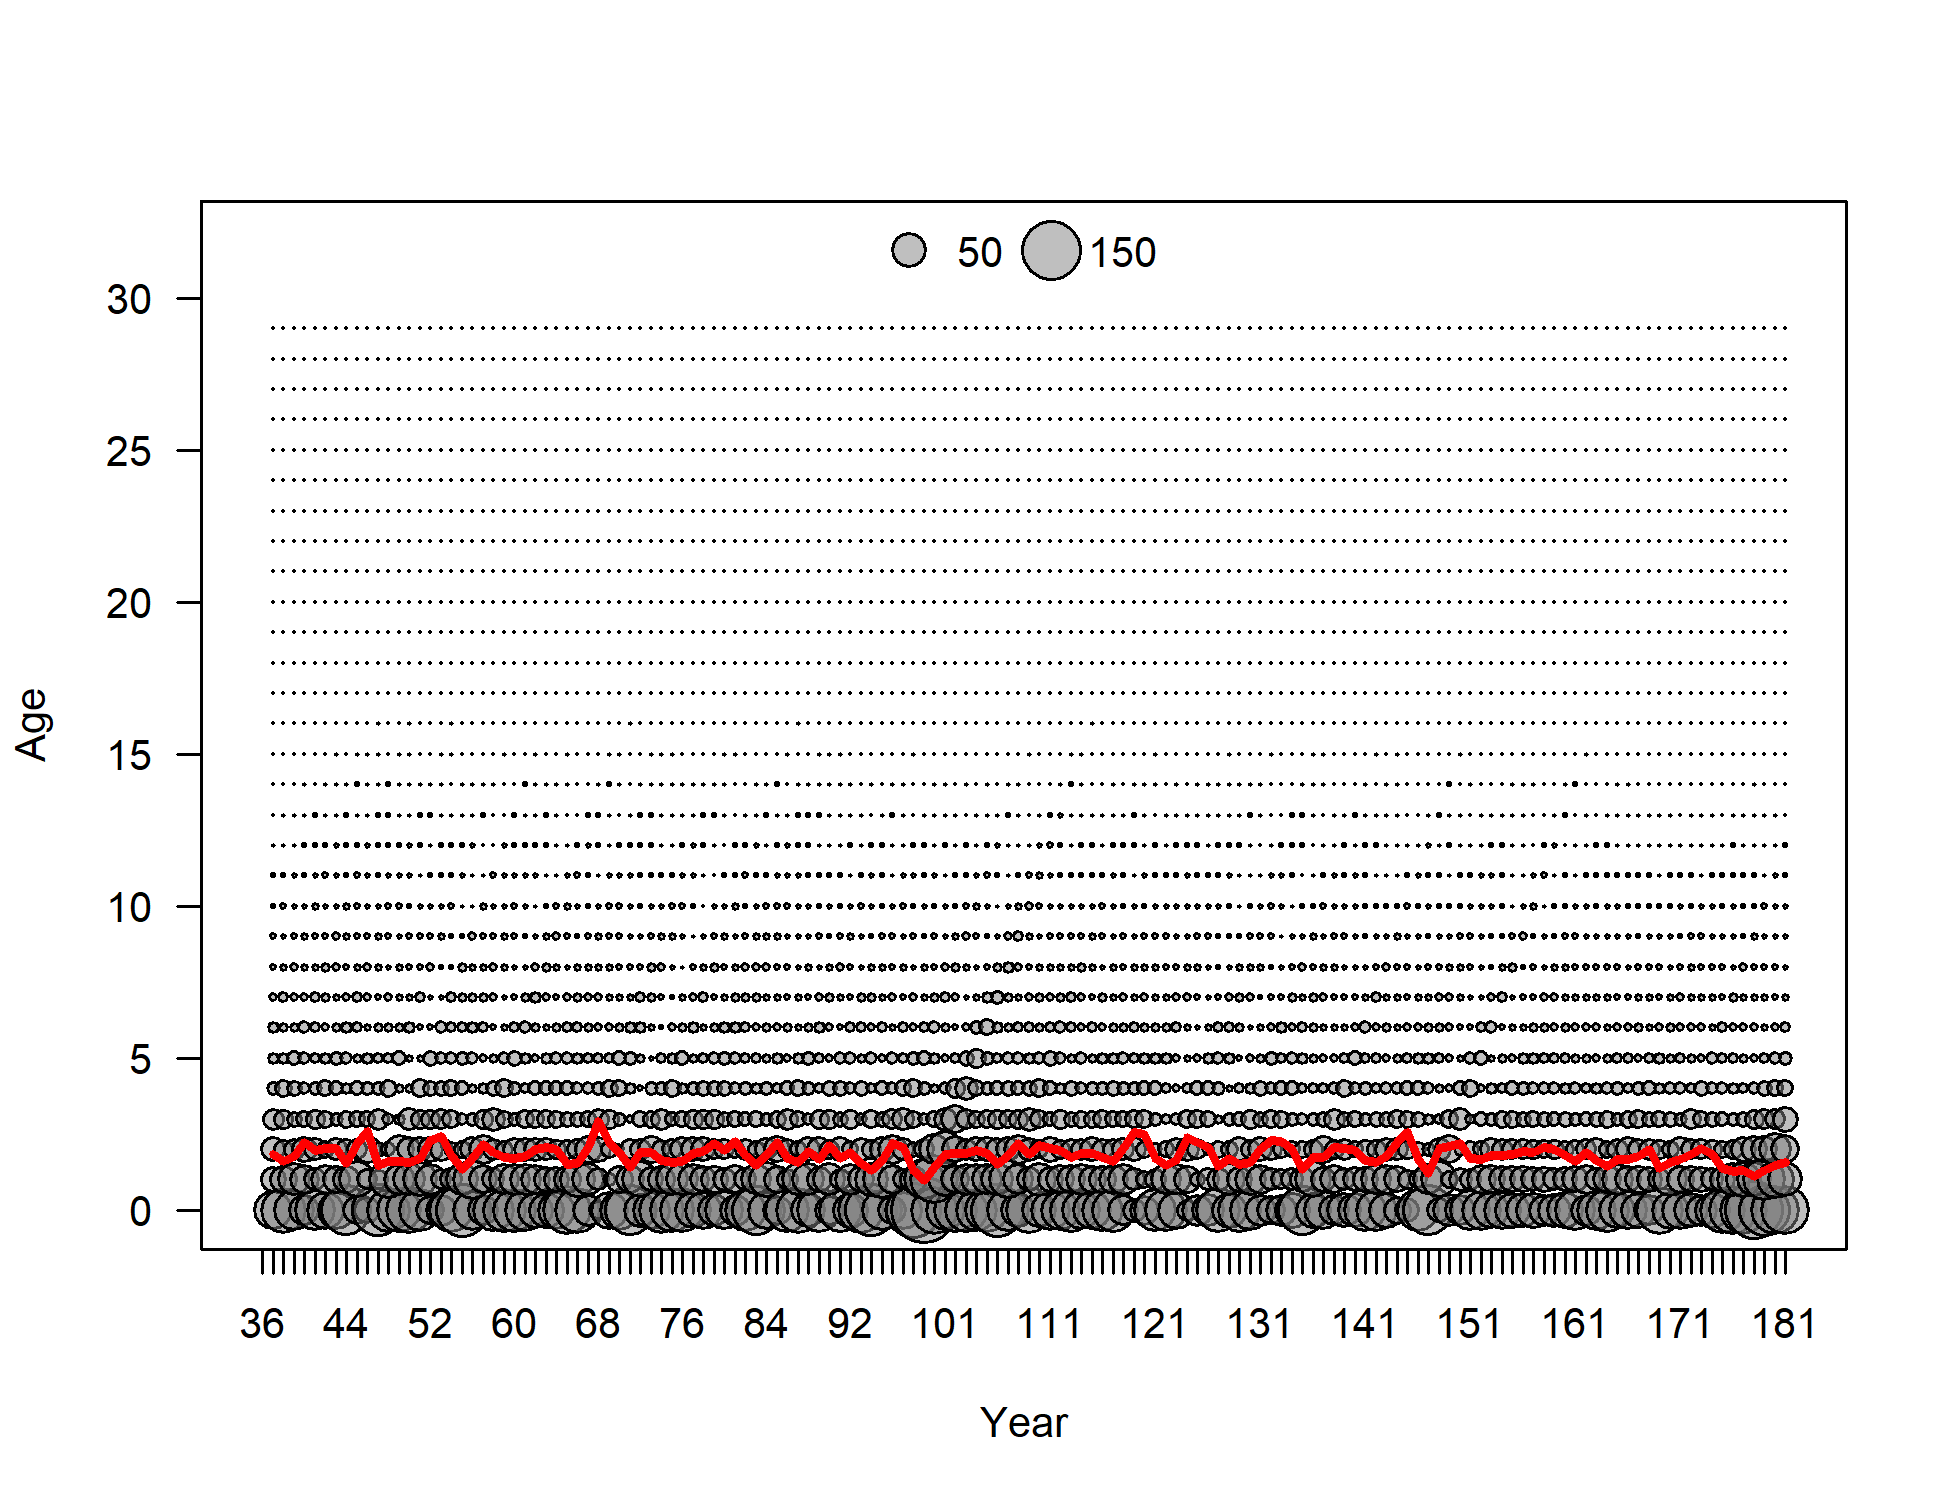Click x-axis tick label '84'

tap(766, 1323)
